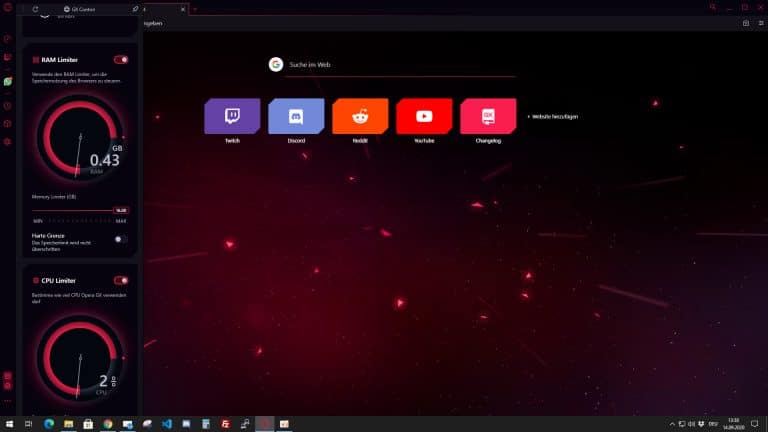Pin the GX Control panel
The width and height of the screenshot is (768, 432).
[136, 9]
